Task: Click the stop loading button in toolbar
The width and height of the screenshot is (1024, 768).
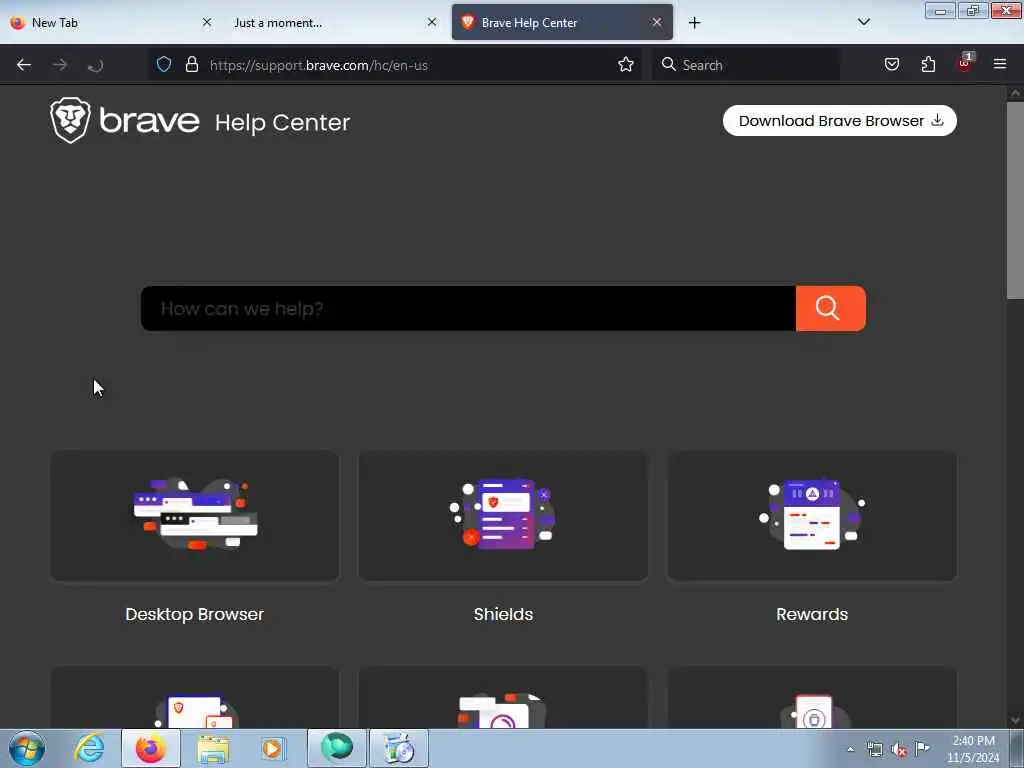Action: [x=95, y=65]
